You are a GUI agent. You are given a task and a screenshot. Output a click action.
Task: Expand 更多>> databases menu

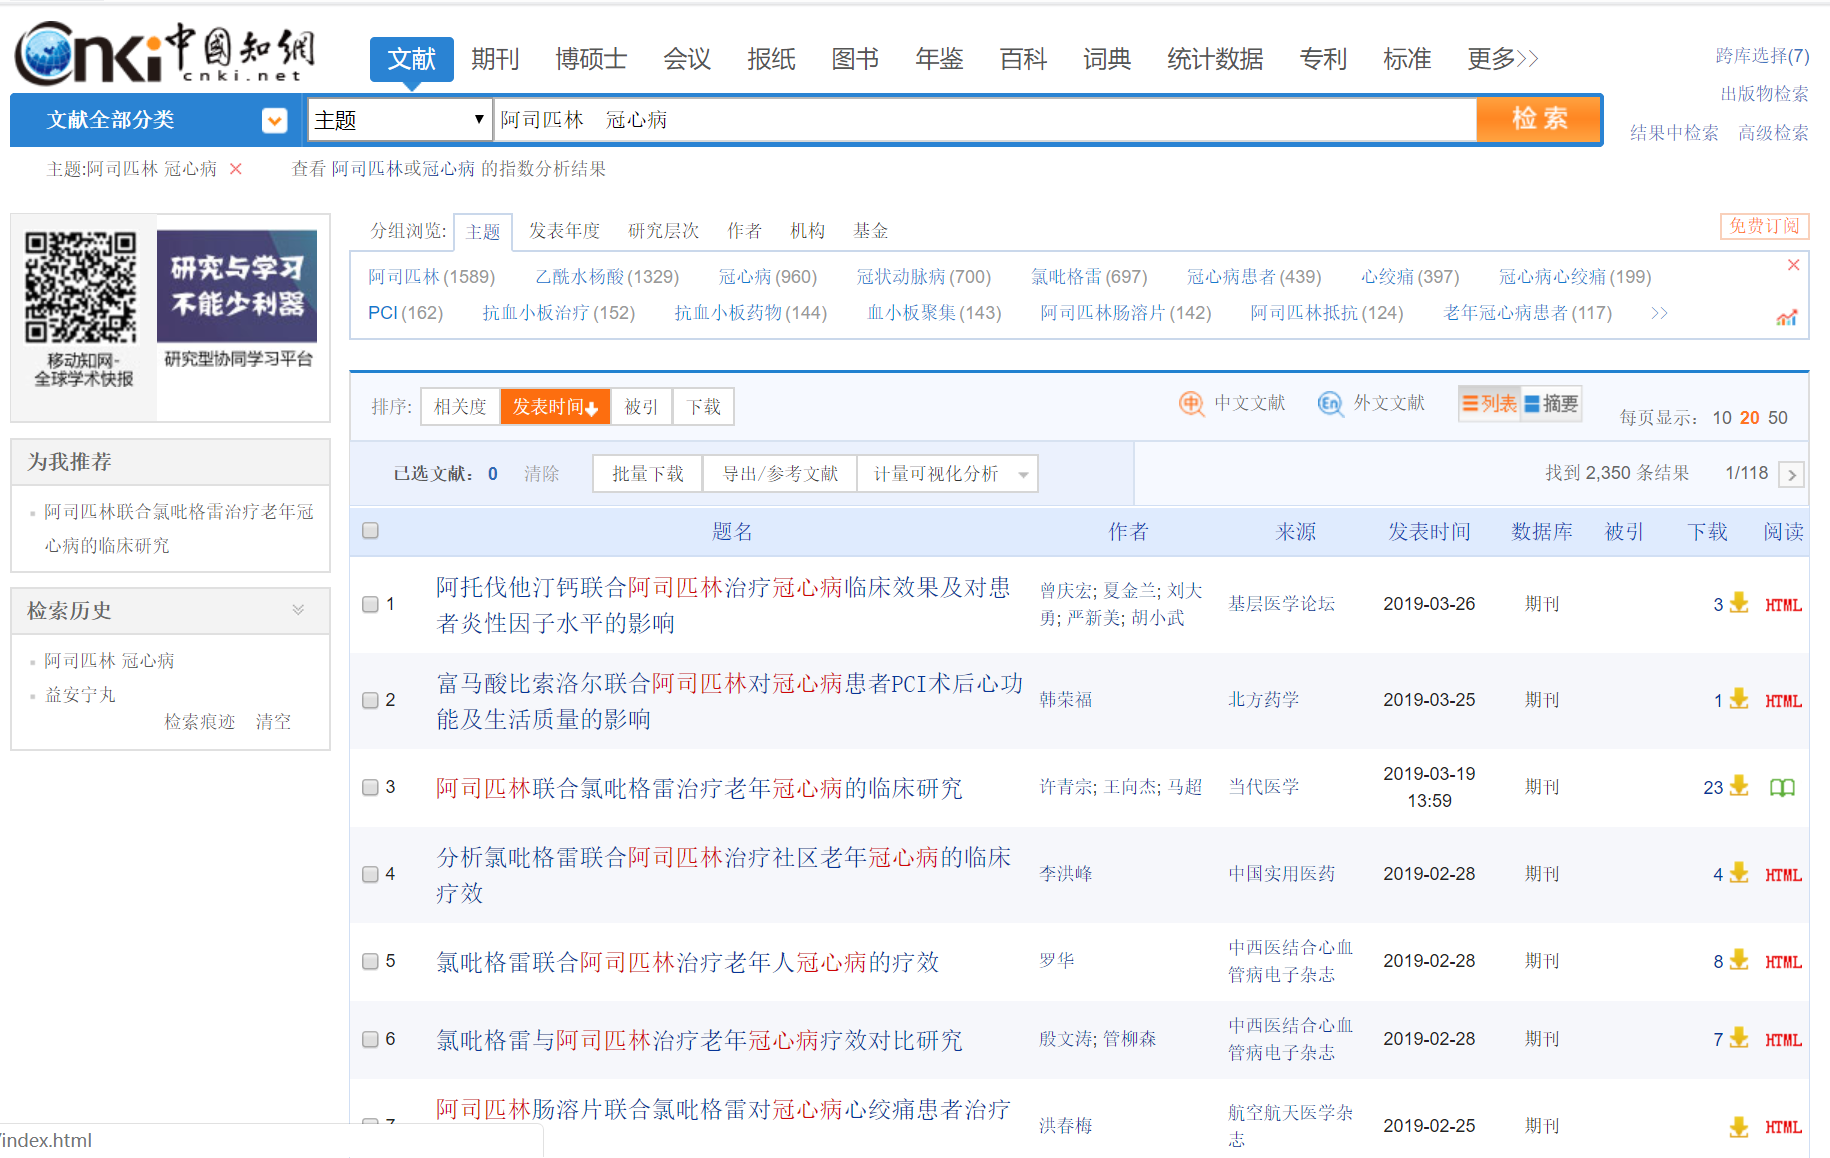1502,59
